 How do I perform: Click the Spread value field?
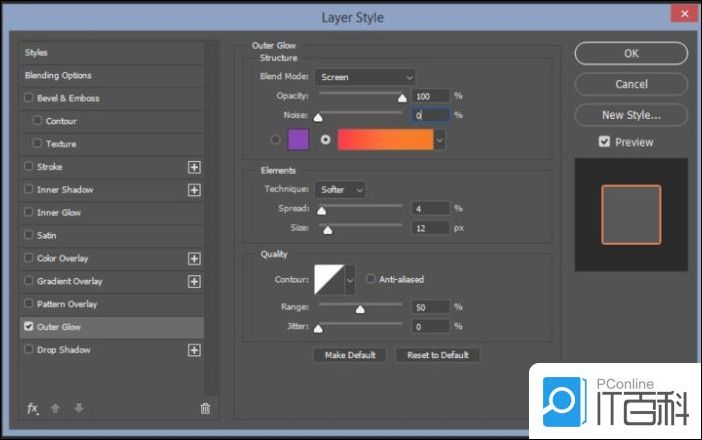(430, 209)
